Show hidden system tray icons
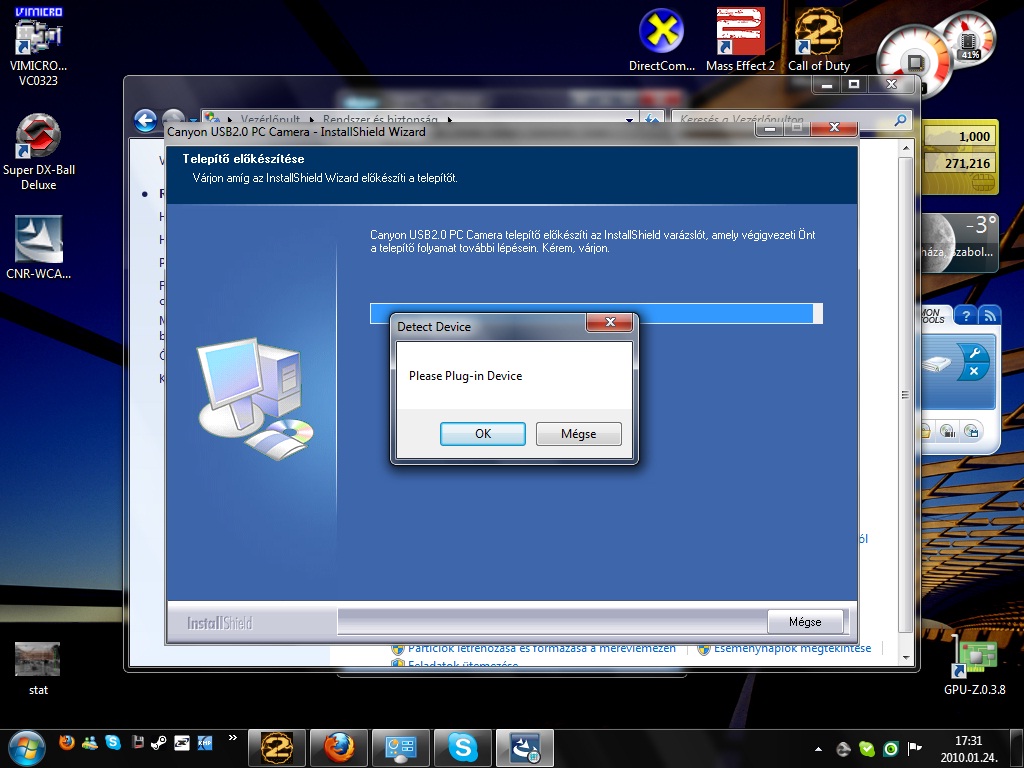Image resolution: width=1024 pixels, height=768 pixels. point(818,749)
